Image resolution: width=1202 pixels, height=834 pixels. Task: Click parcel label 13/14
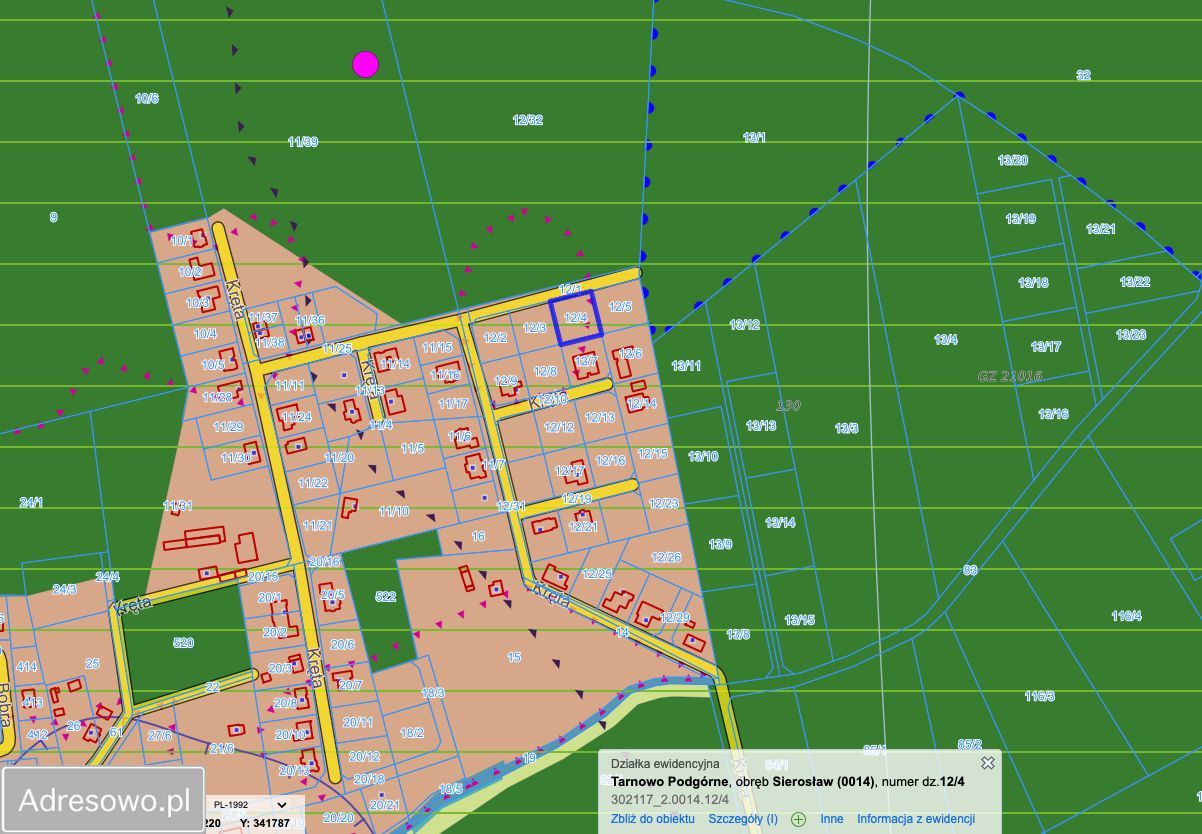[x=780, y=523]
